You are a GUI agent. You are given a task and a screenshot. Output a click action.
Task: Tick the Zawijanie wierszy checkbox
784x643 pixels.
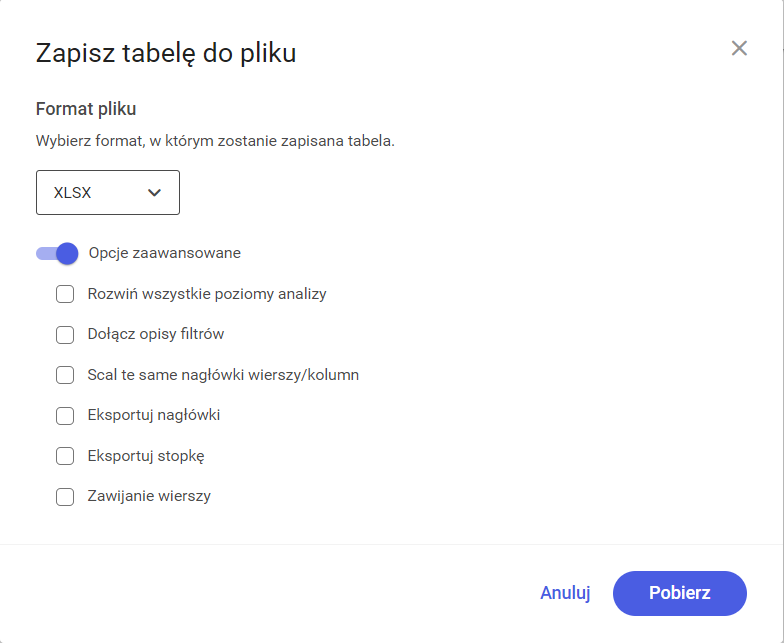(65, 497)
